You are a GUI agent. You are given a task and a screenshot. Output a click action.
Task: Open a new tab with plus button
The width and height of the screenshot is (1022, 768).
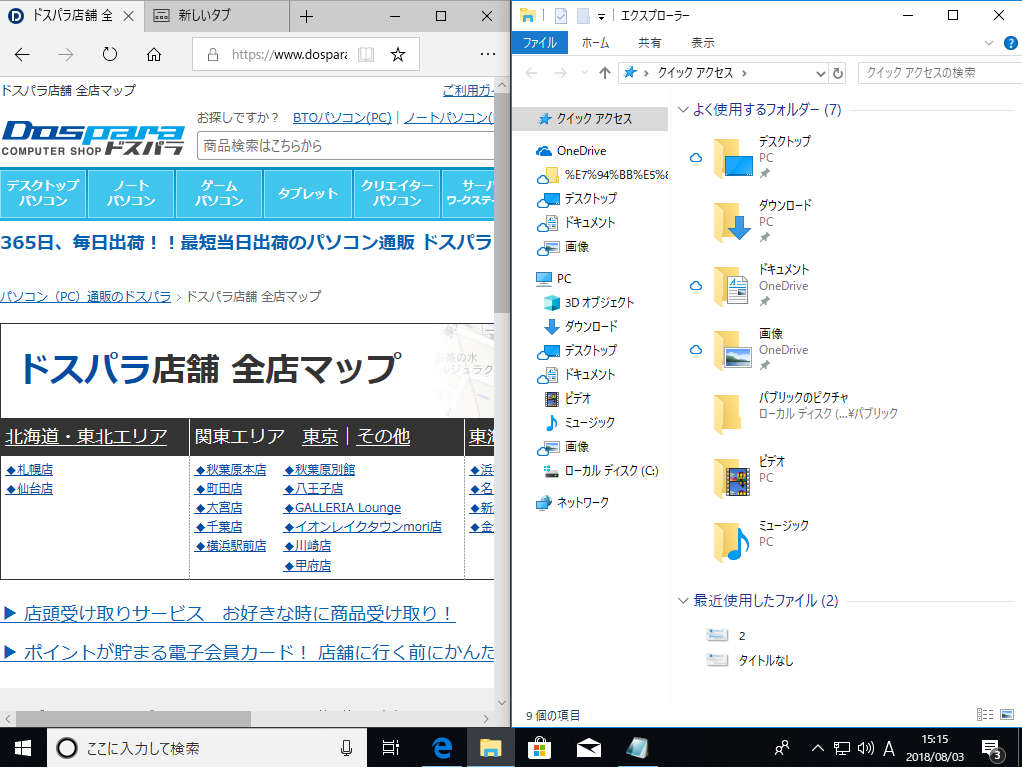(x=306, y=17)
